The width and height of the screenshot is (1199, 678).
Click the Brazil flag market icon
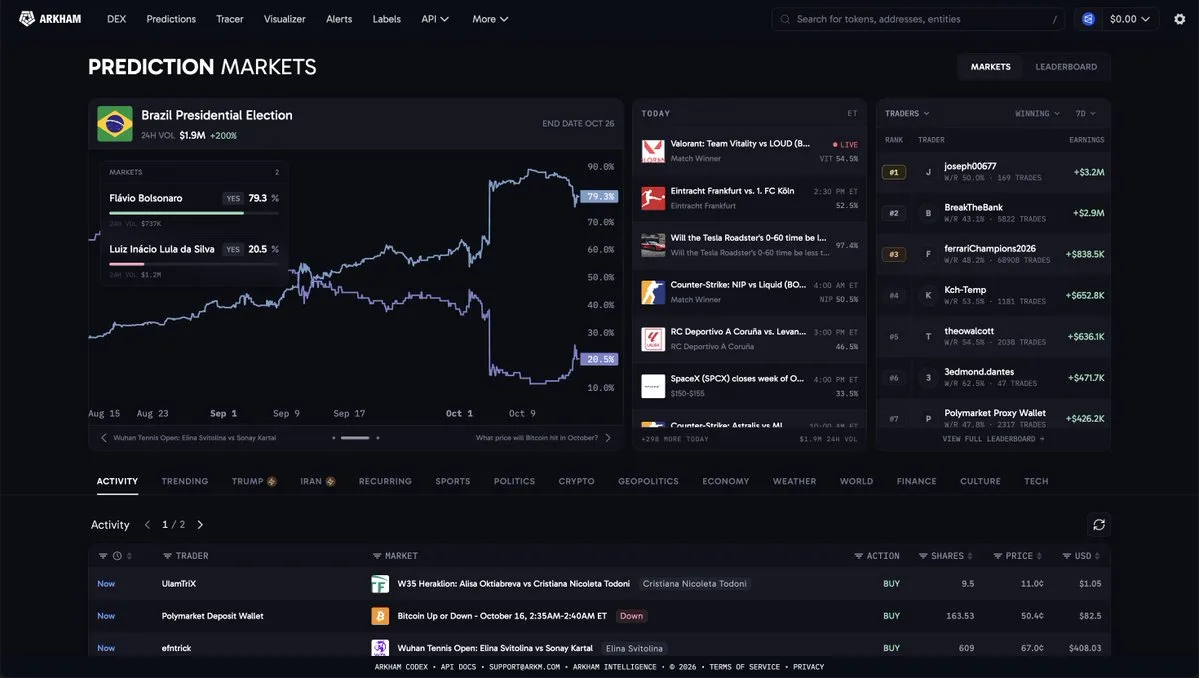click(115, 124)
